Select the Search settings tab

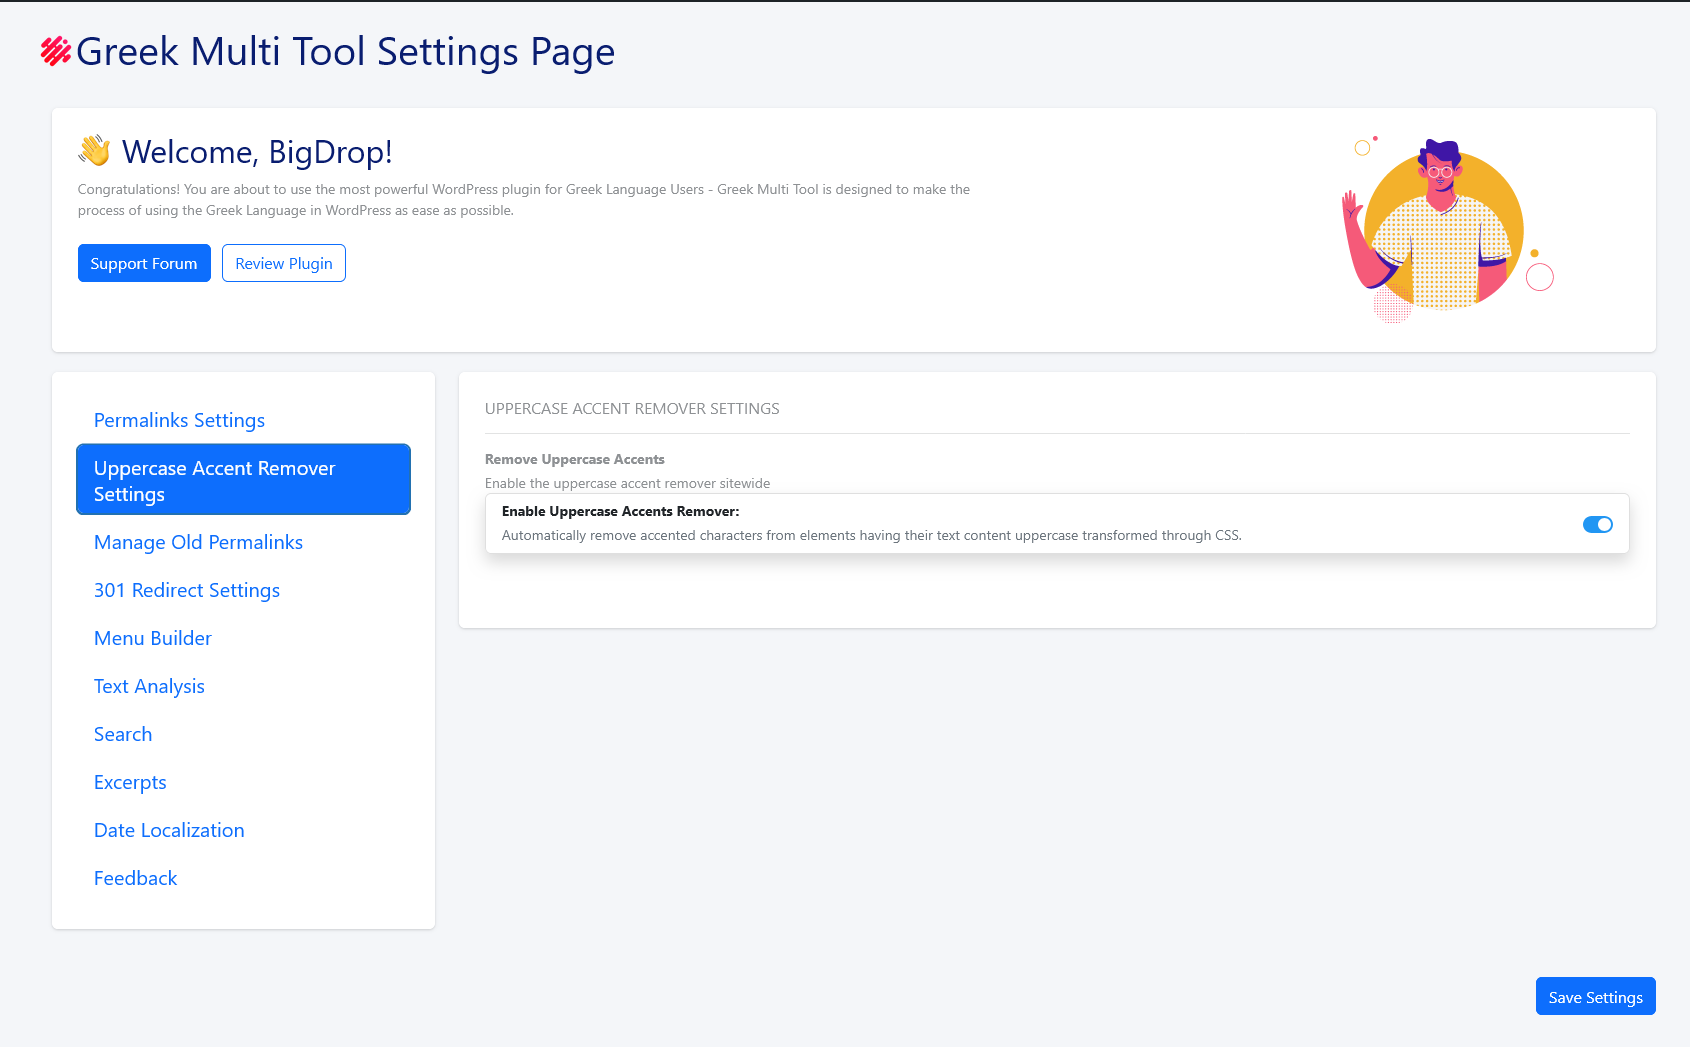tap(123, 734)
